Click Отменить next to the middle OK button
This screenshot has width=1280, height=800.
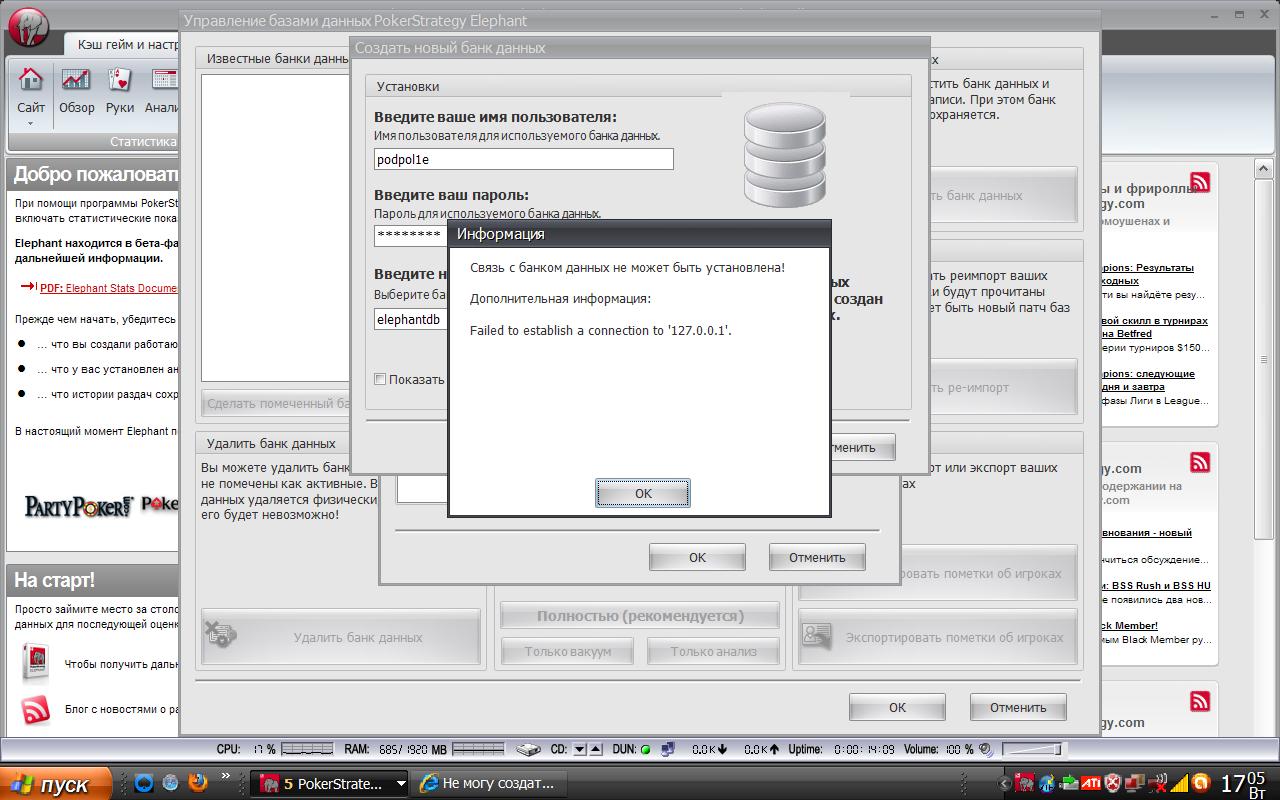pos(817,557)
